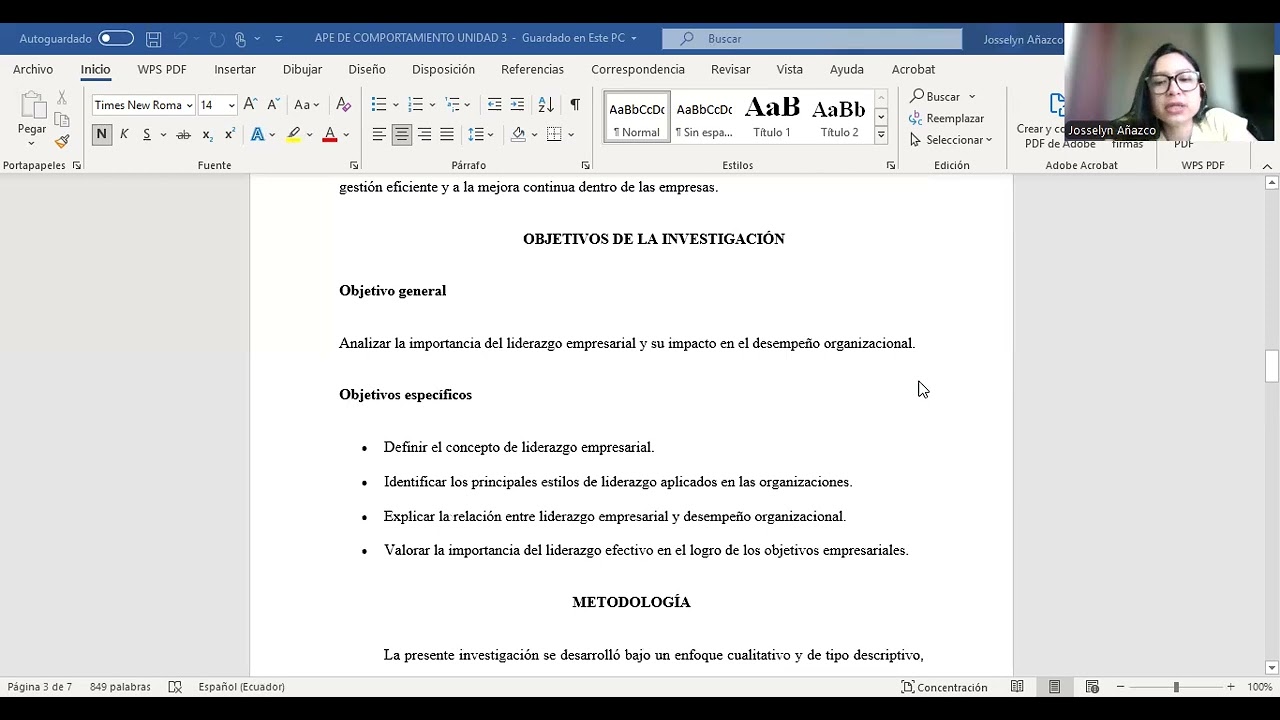Open the Seleccionar dropdown

(951, 140)
